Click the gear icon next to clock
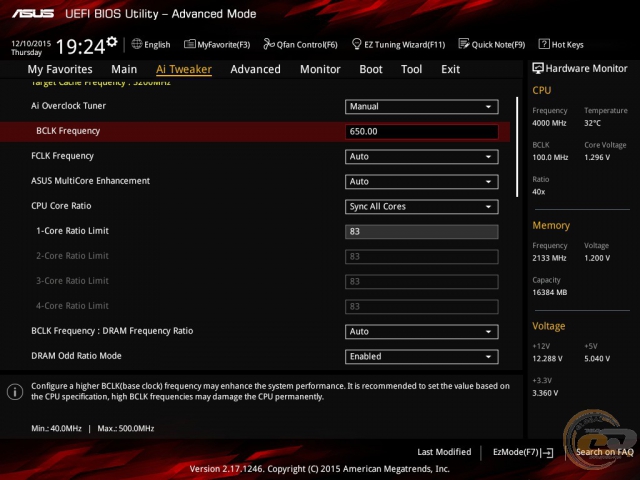This screenshot has width=640, height=480. click(x=112, y=41)
